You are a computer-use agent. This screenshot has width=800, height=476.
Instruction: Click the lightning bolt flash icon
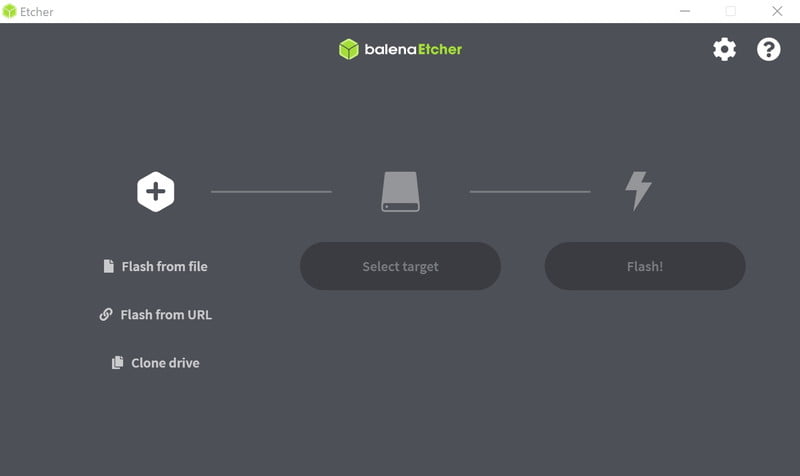[638, 191]
